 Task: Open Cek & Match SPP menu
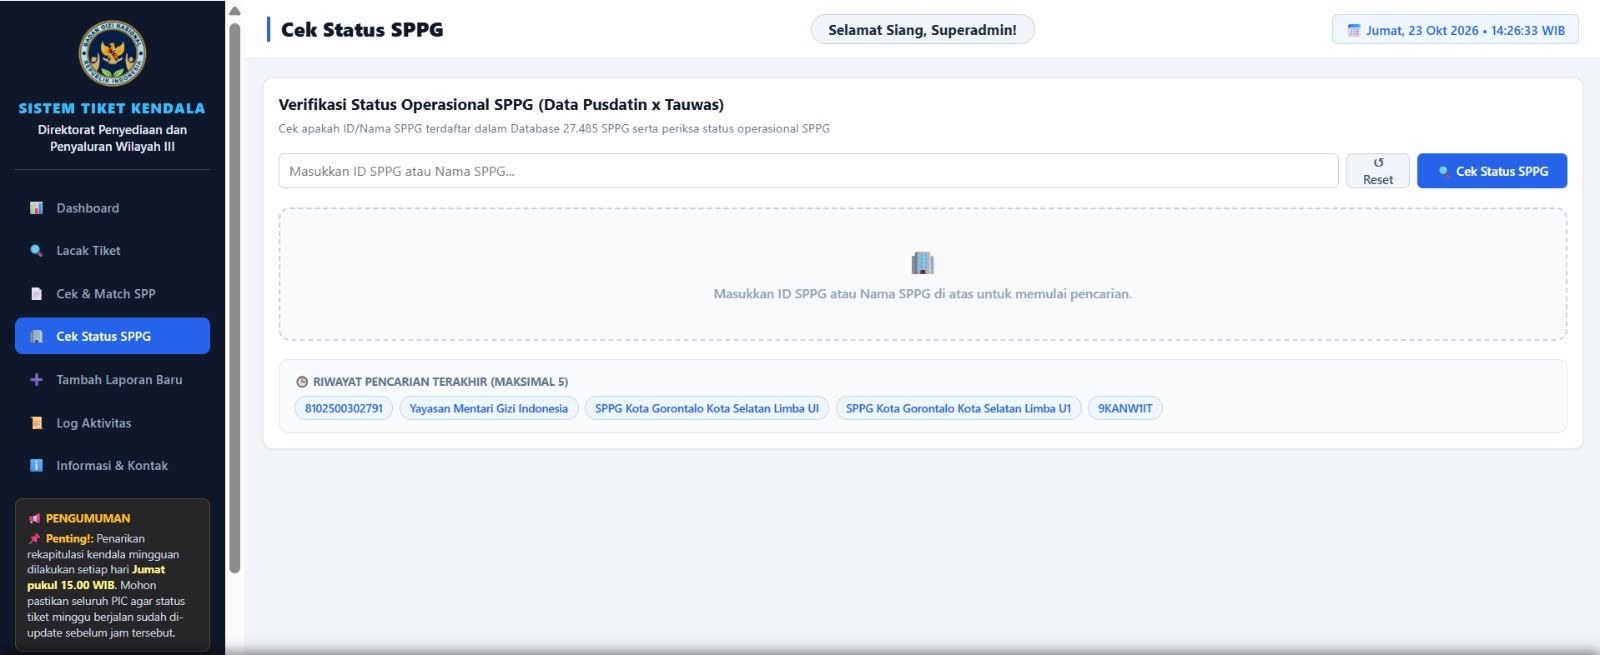[x=112, y=294]
